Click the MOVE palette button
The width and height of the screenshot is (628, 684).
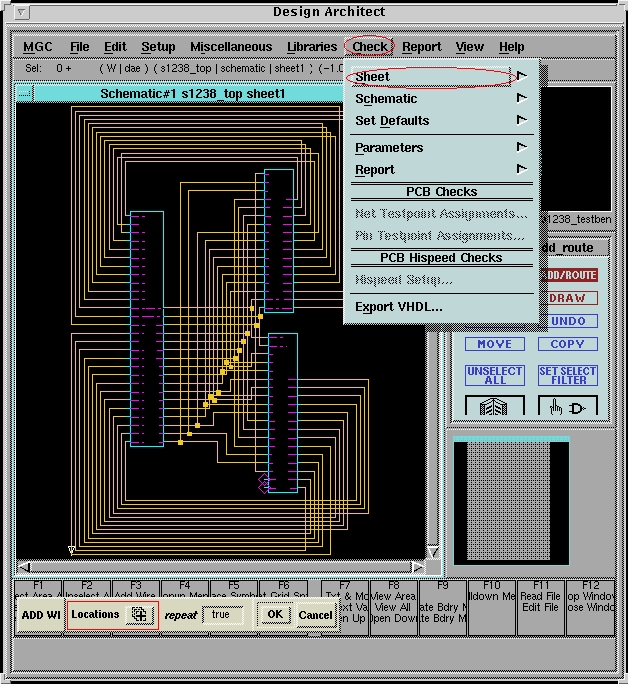pyautogui.click(x=494, y=344)
